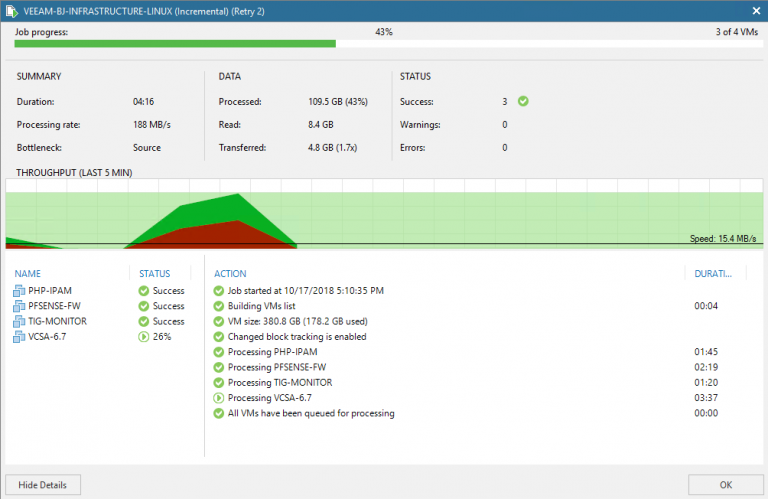Click the Processing rate value 188 MB/s
Viewport: 768px width, 499px height.
pyautogui.click(x=152, y=124)
